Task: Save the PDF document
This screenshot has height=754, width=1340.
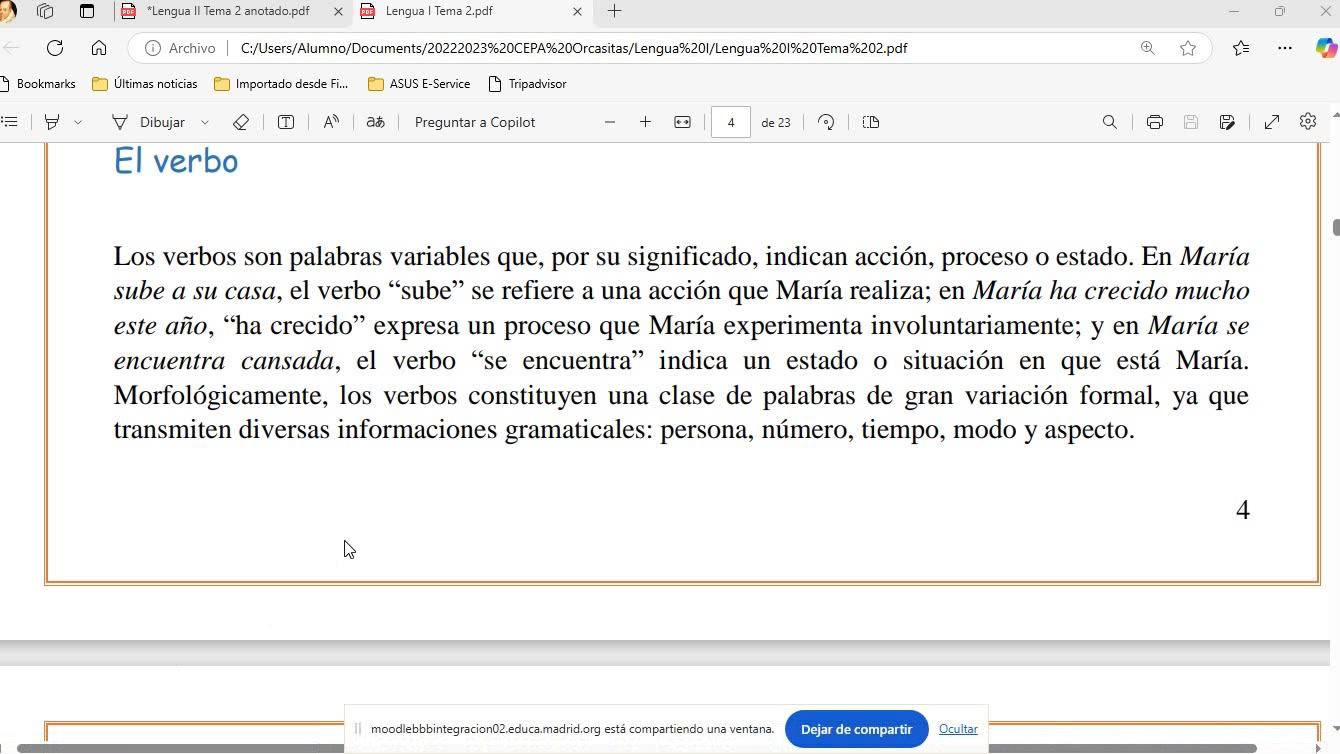Action: (x=1191, y=122)
